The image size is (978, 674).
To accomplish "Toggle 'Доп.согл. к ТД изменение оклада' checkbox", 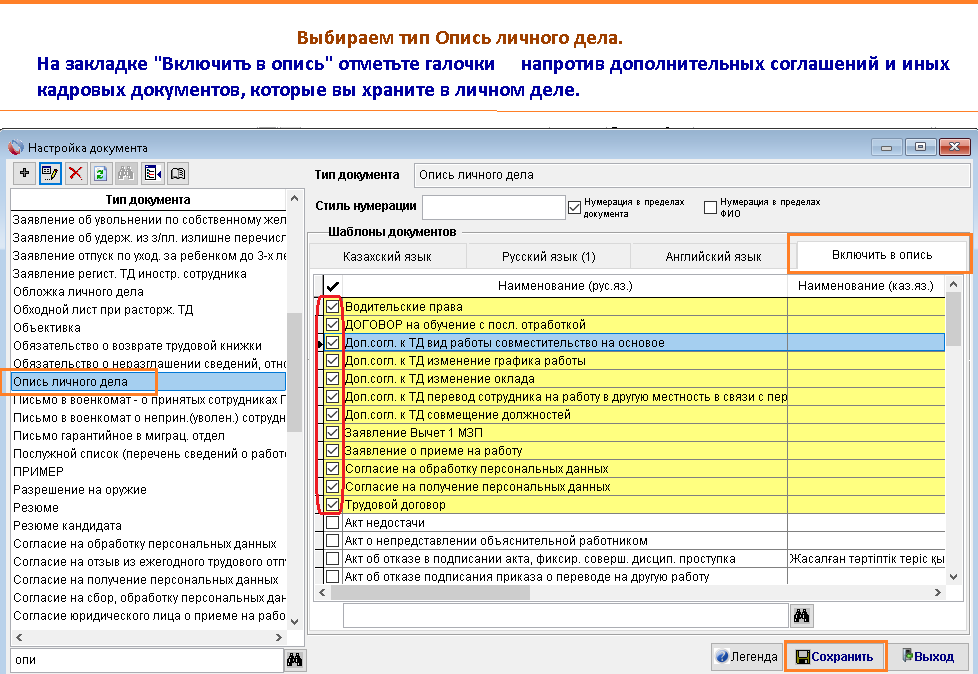I will (x=332, y=378).
